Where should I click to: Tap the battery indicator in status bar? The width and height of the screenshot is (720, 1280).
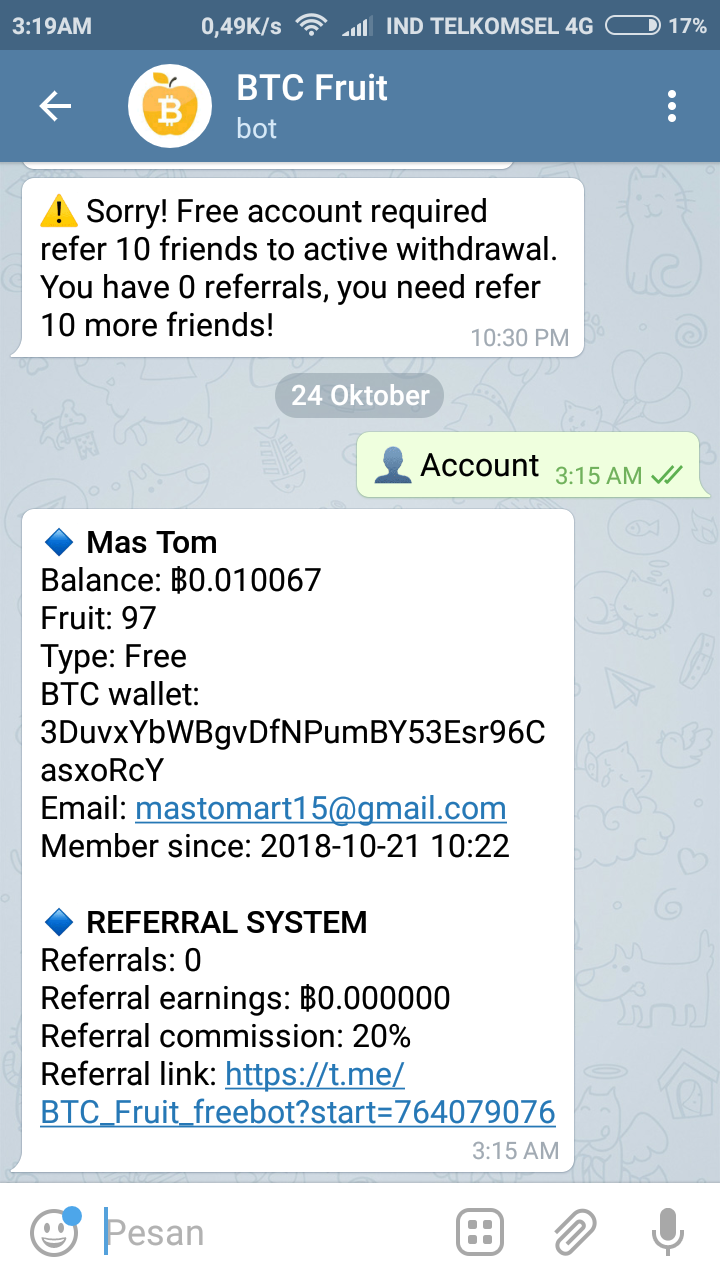tap(633, 26)
